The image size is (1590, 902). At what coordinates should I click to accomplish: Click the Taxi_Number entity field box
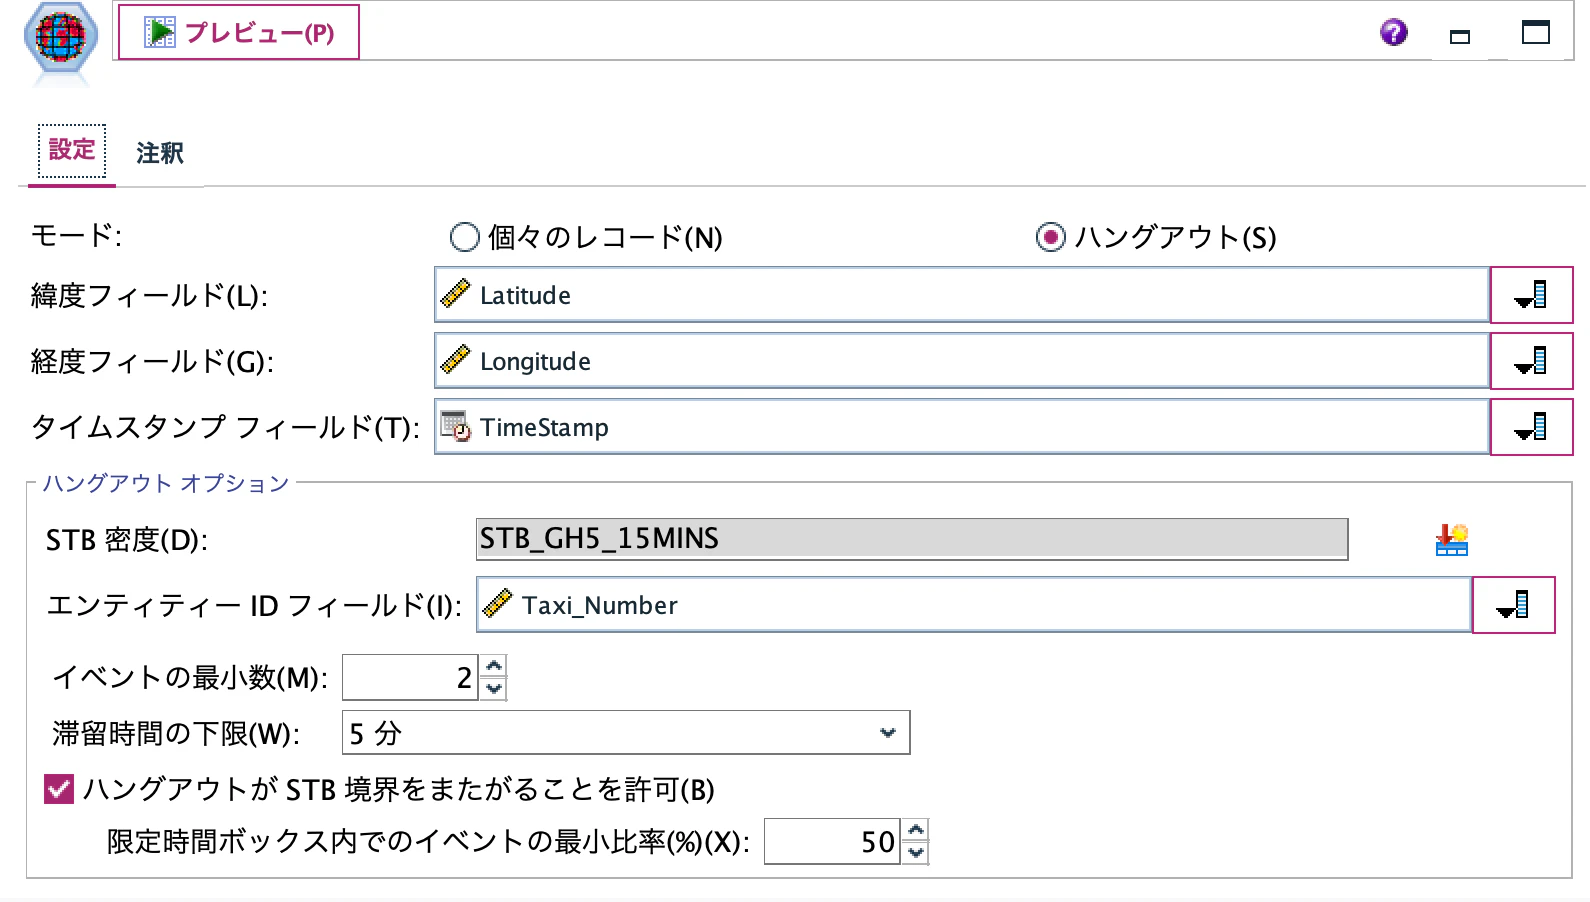point(974,605)
